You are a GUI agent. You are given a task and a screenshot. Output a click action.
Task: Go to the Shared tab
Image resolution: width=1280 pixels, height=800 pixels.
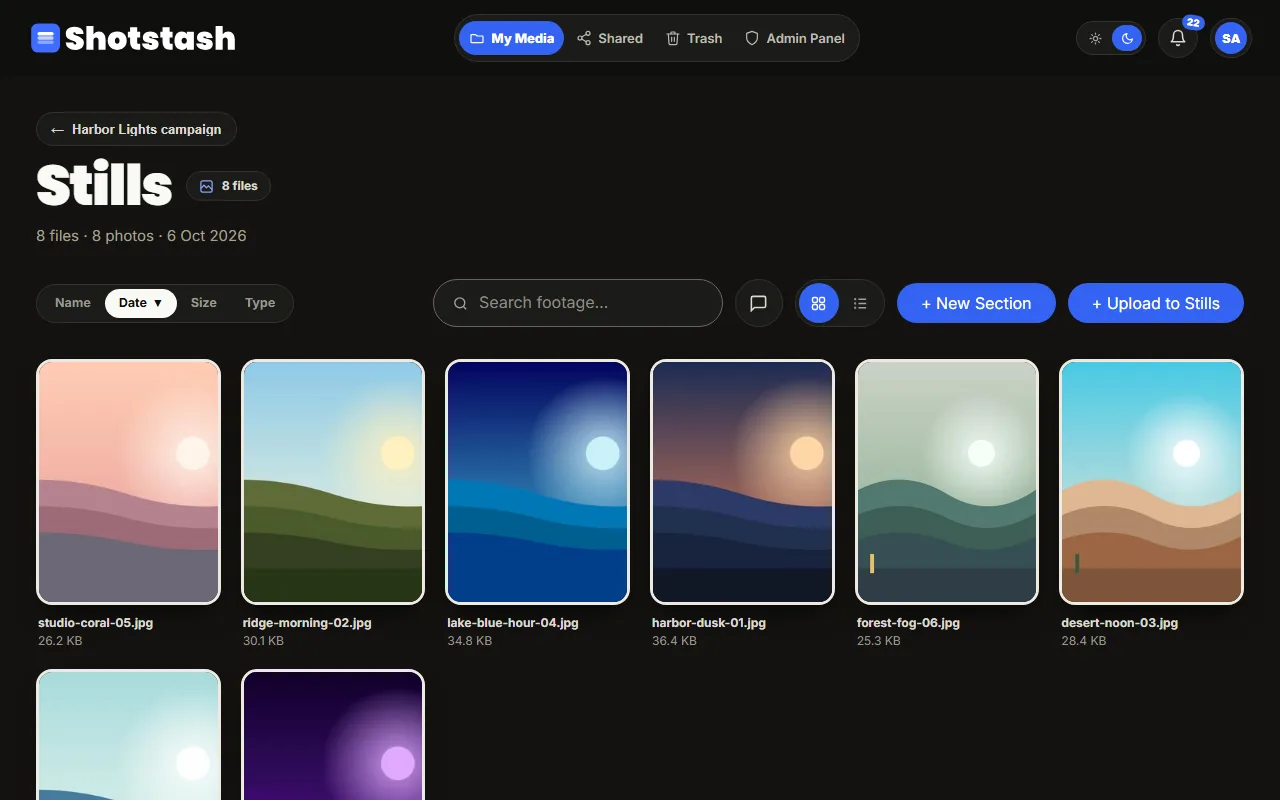coord(610,38)
